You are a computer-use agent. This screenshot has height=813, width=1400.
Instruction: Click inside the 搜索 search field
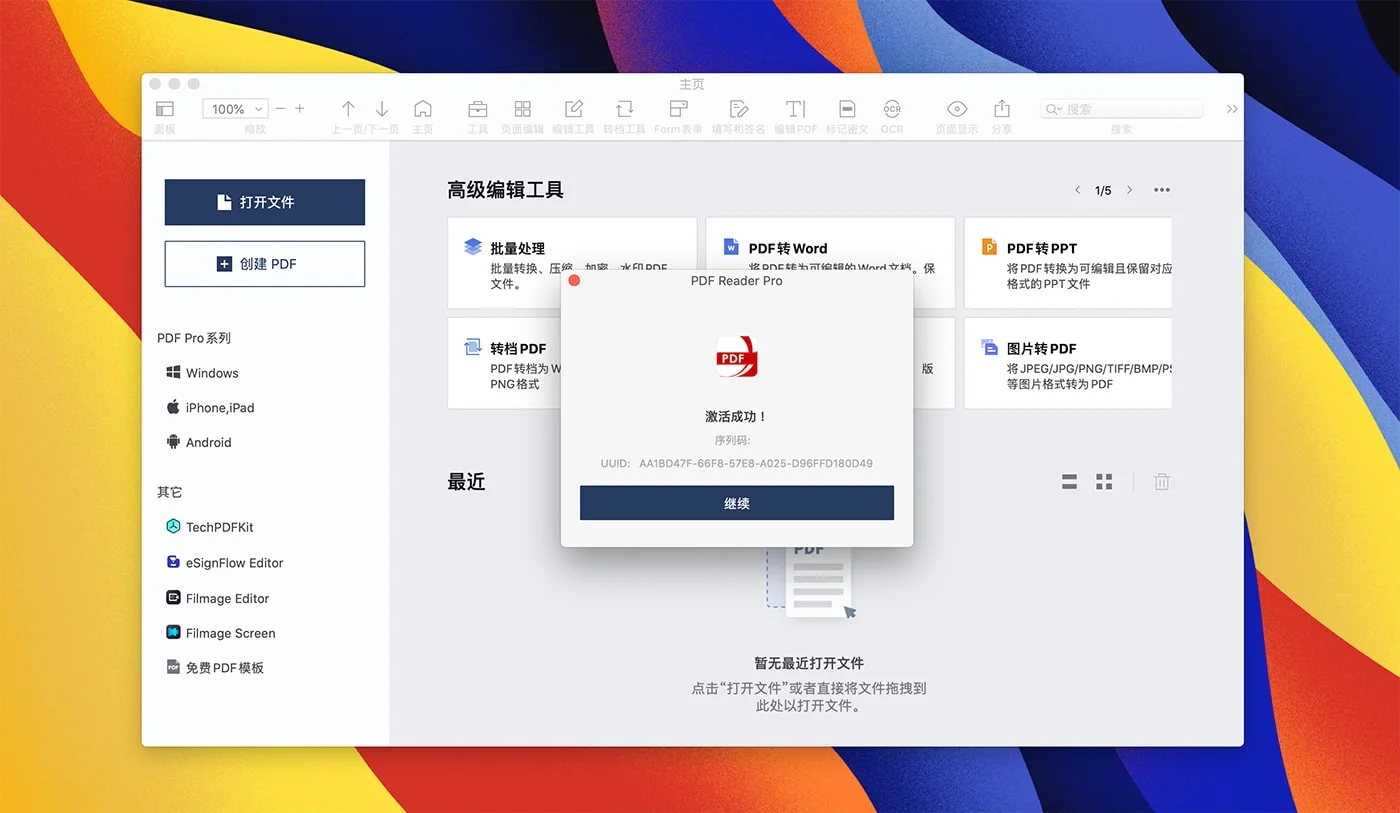1120,108
